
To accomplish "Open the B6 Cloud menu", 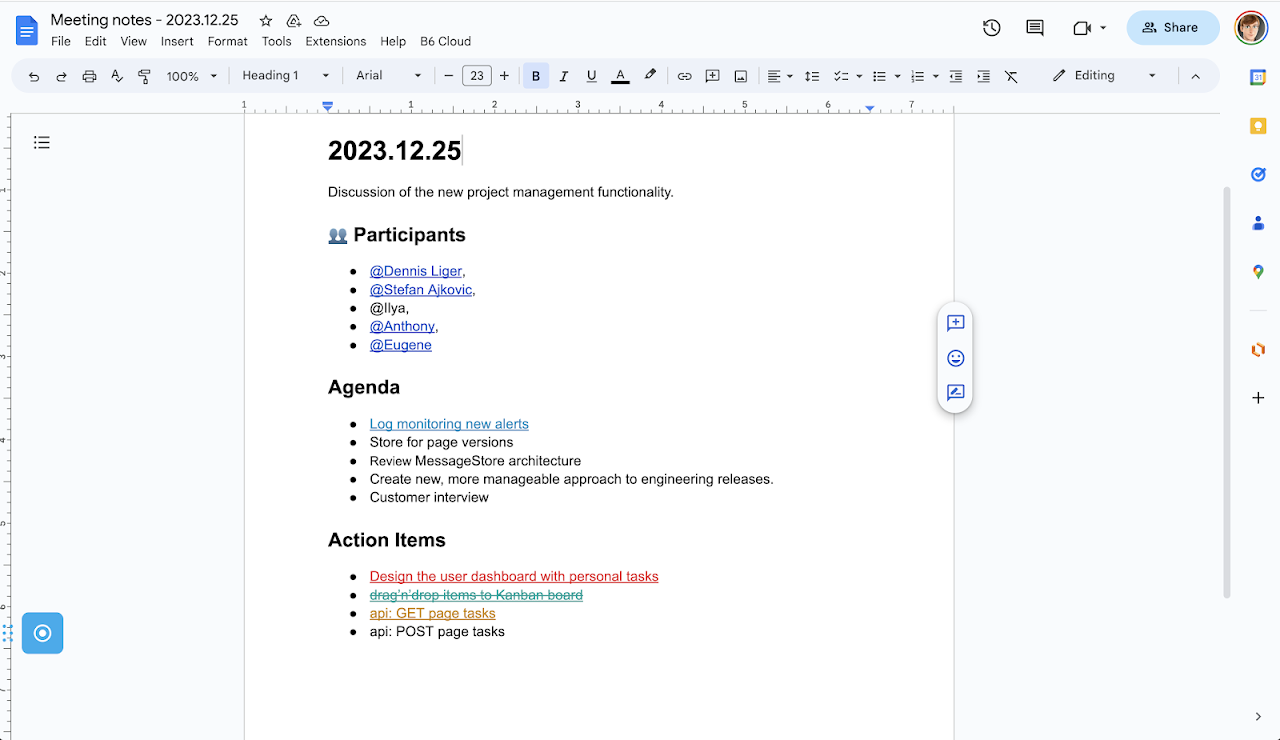I will (445, 41).
